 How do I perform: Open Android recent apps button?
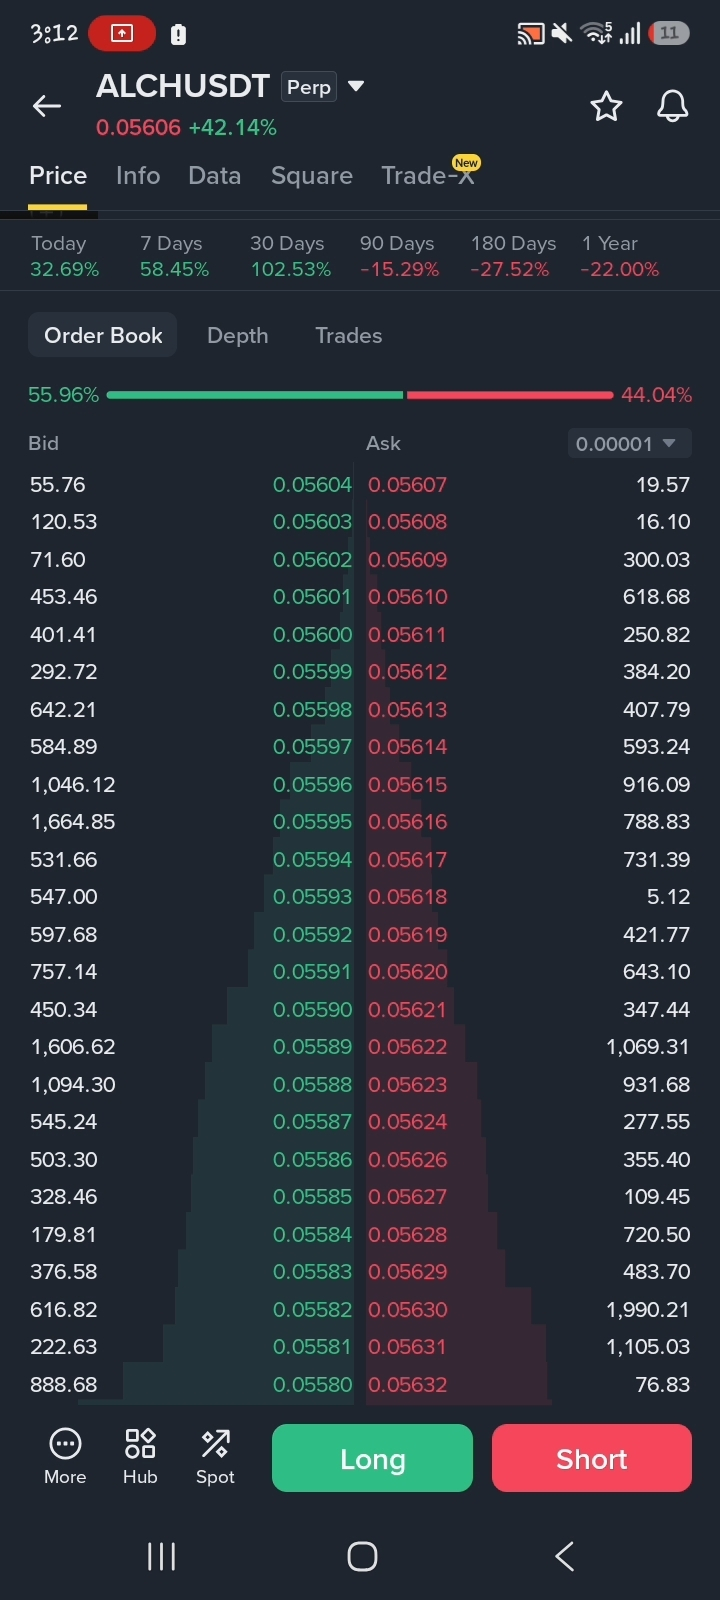pyautogui.click(x=161, y=1556)
